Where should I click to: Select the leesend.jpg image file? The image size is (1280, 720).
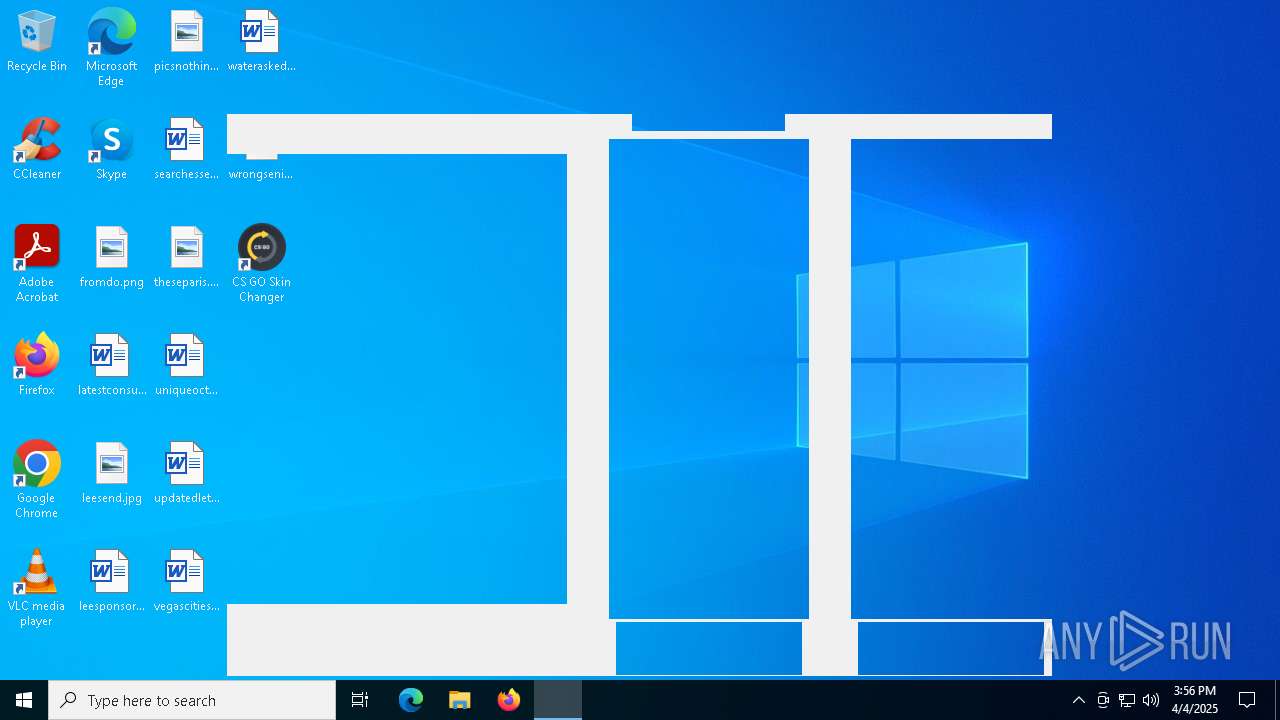111,474
